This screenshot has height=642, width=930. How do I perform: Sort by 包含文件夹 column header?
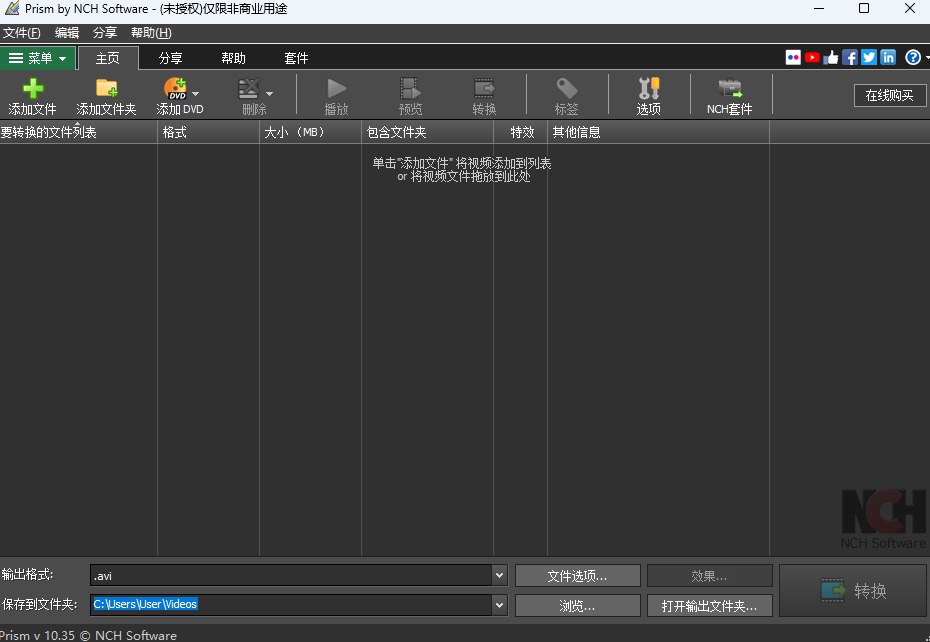tap(428, 132)
